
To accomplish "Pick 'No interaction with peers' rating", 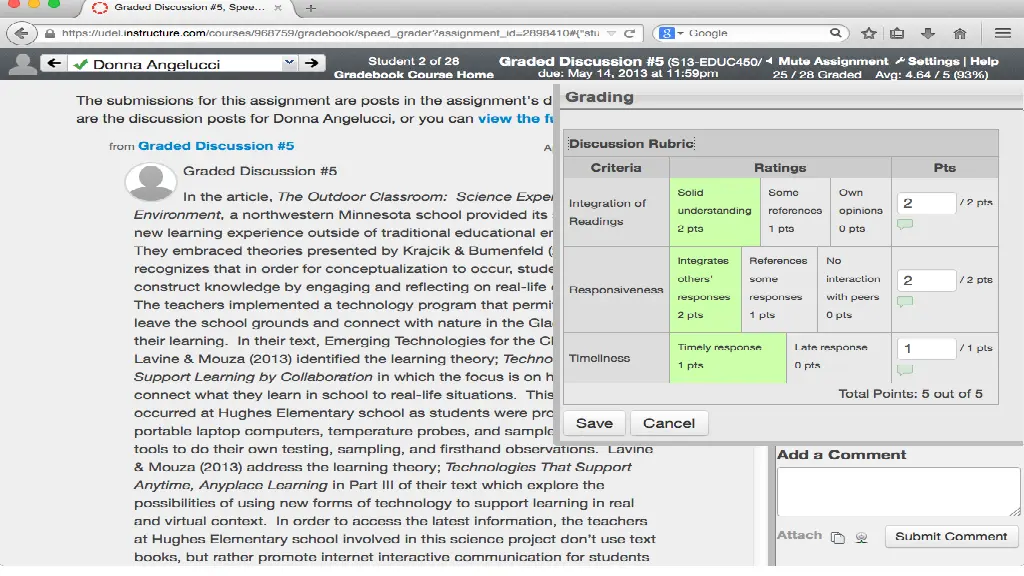I will point(853,288).
